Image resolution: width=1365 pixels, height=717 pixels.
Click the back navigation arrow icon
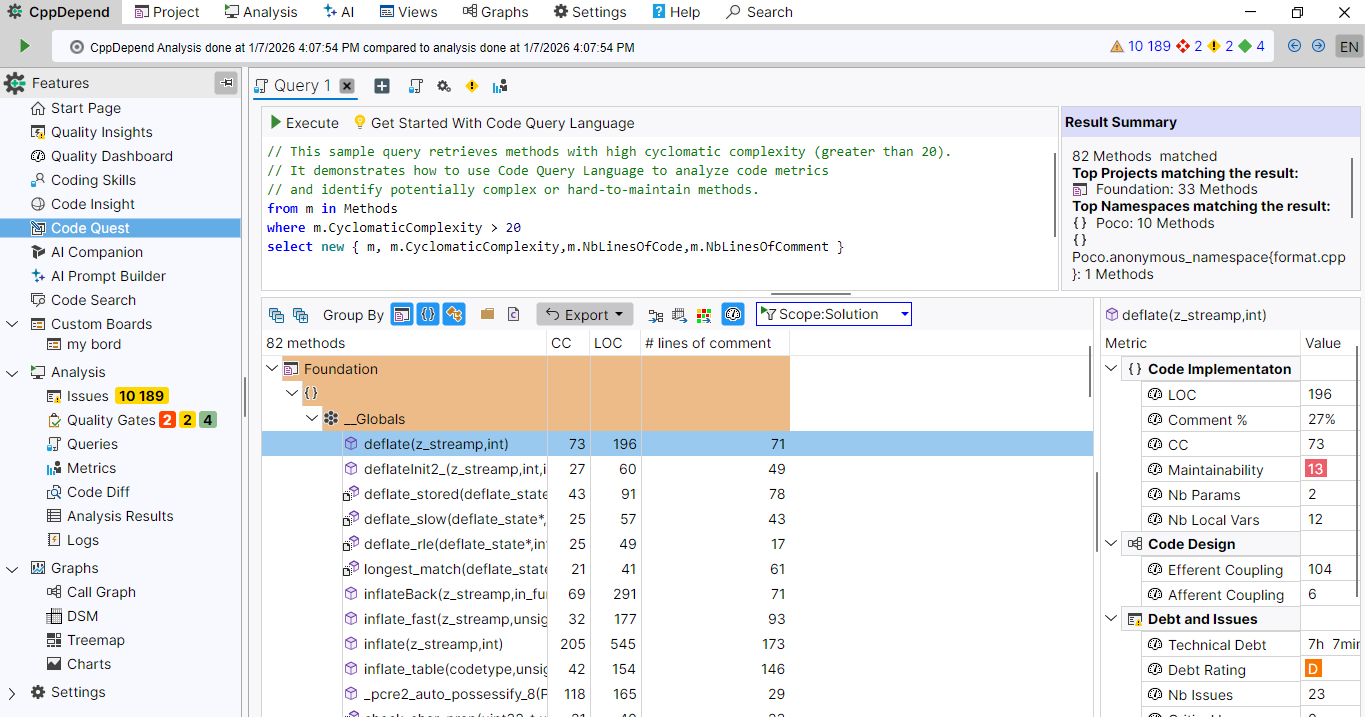pos(1294,46)
